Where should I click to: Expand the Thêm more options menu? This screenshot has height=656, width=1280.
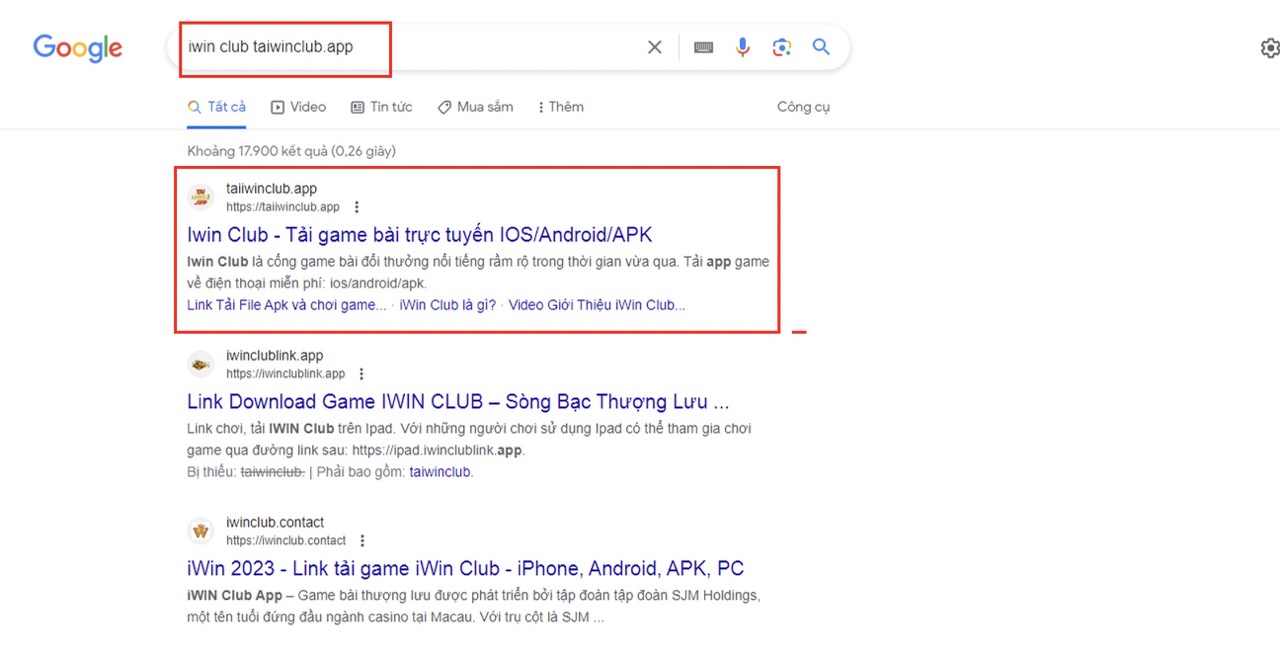point(561,107)
